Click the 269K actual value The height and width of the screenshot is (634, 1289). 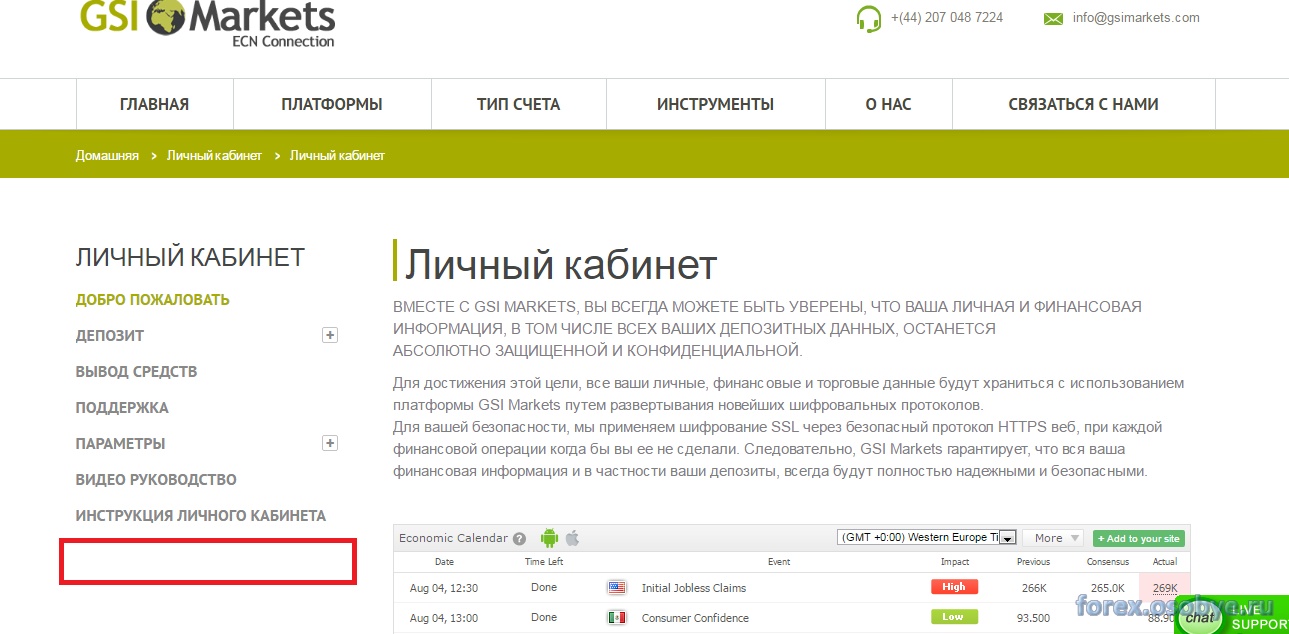pos(1165,588)
